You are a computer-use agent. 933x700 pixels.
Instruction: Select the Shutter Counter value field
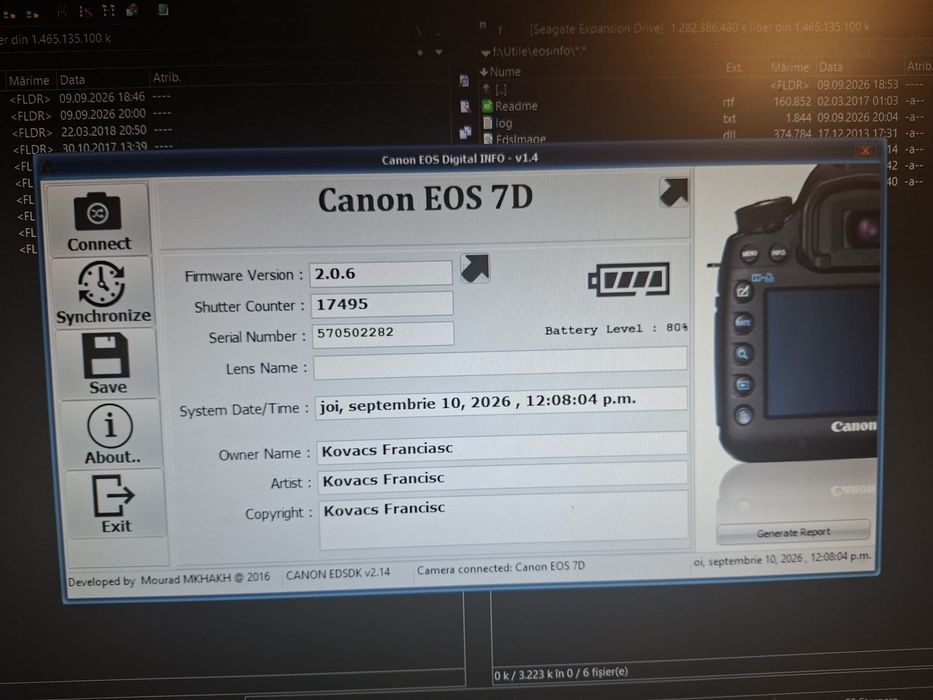point(382,304)
